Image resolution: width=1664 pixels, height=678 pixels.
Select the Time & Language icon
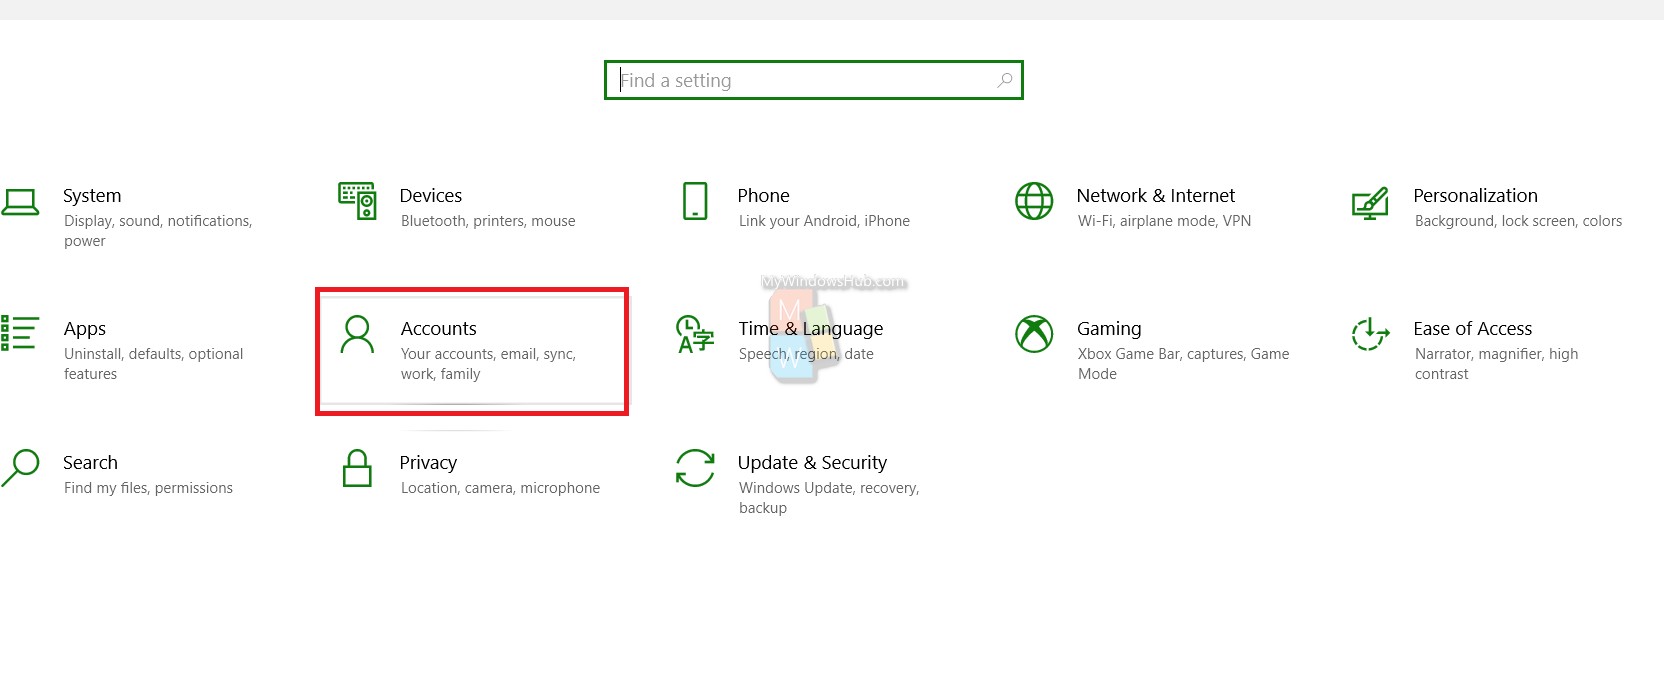click(x=695, y=334)
